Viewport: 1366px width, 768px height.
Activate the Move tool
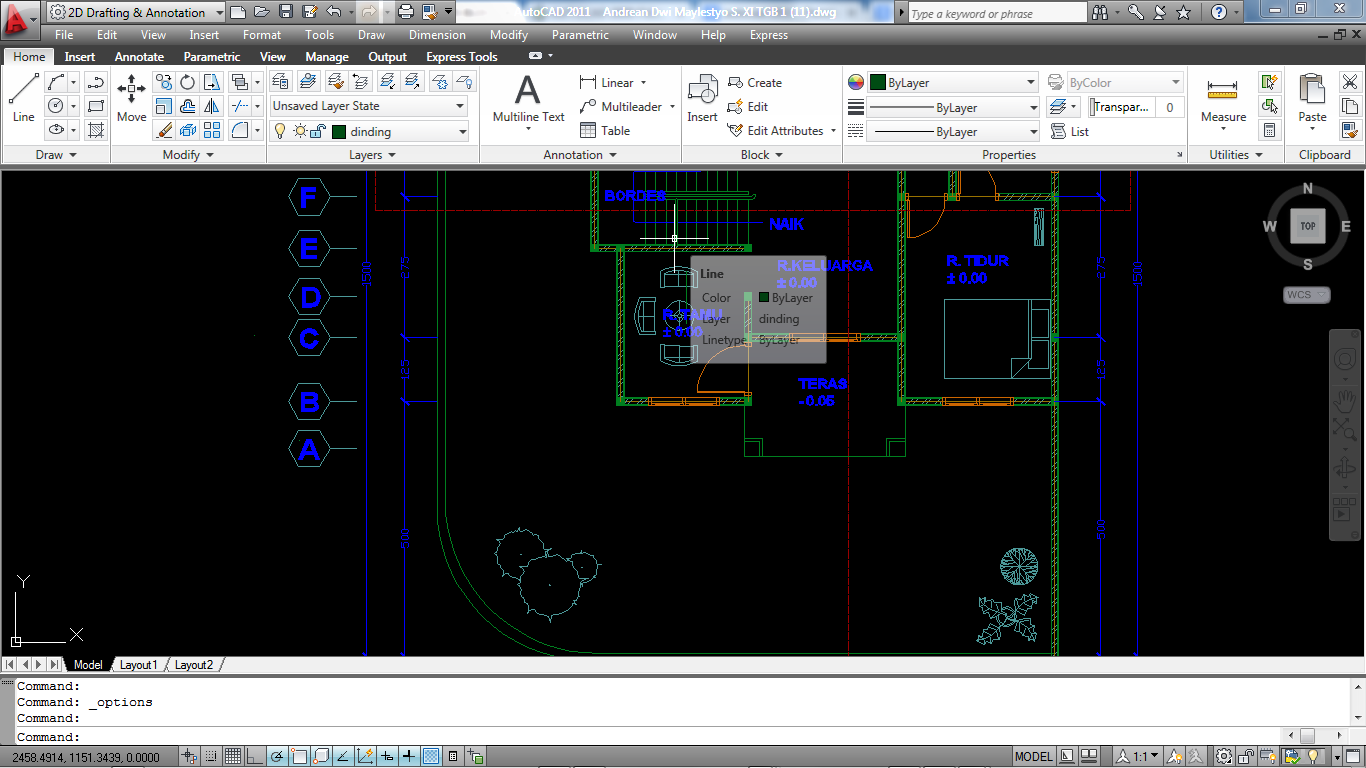click(131, 98)
